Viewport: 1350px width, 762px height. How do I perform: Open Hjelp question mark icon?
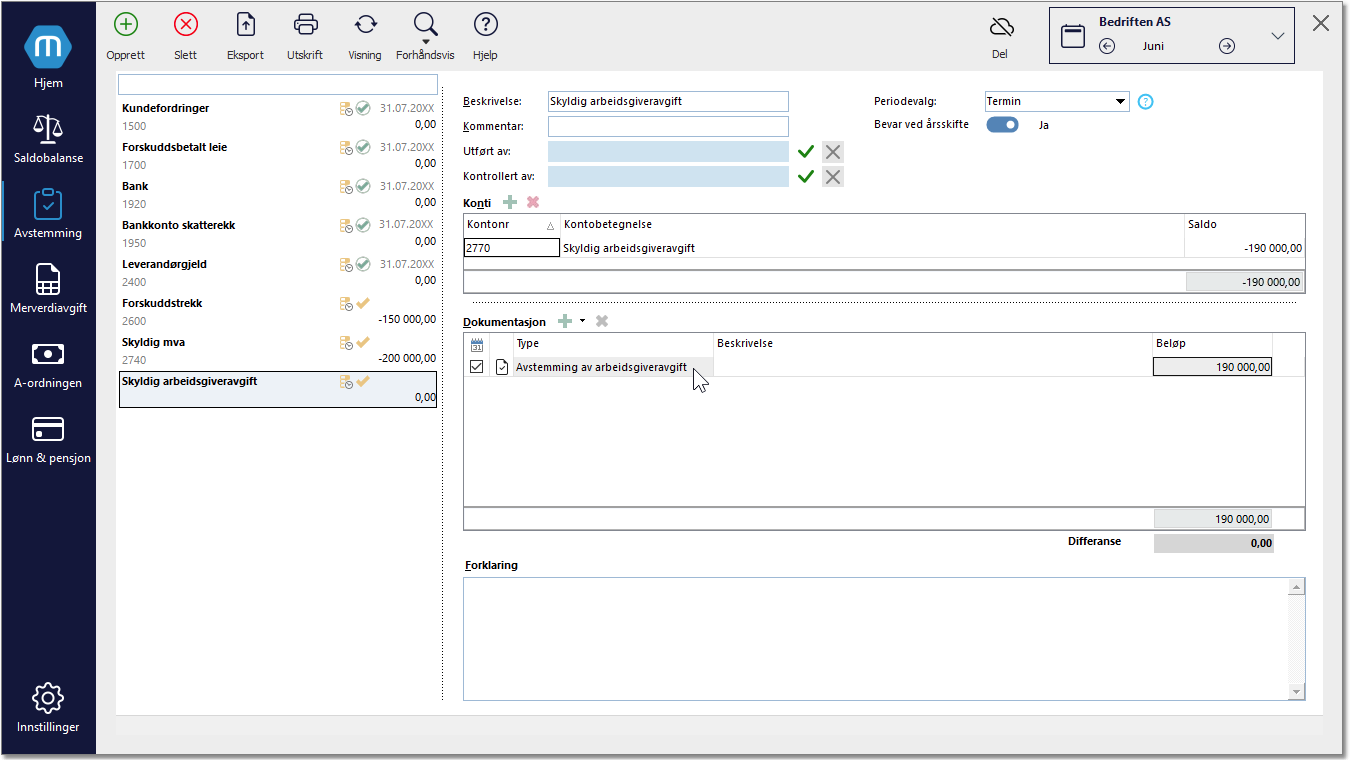tap(486, 25)
